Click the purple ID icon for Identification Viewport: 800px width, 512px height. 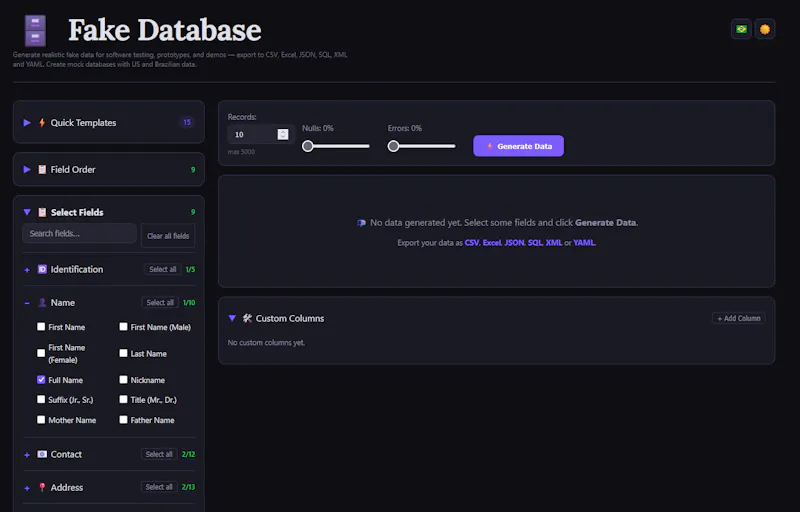click(x=42, y=269)
